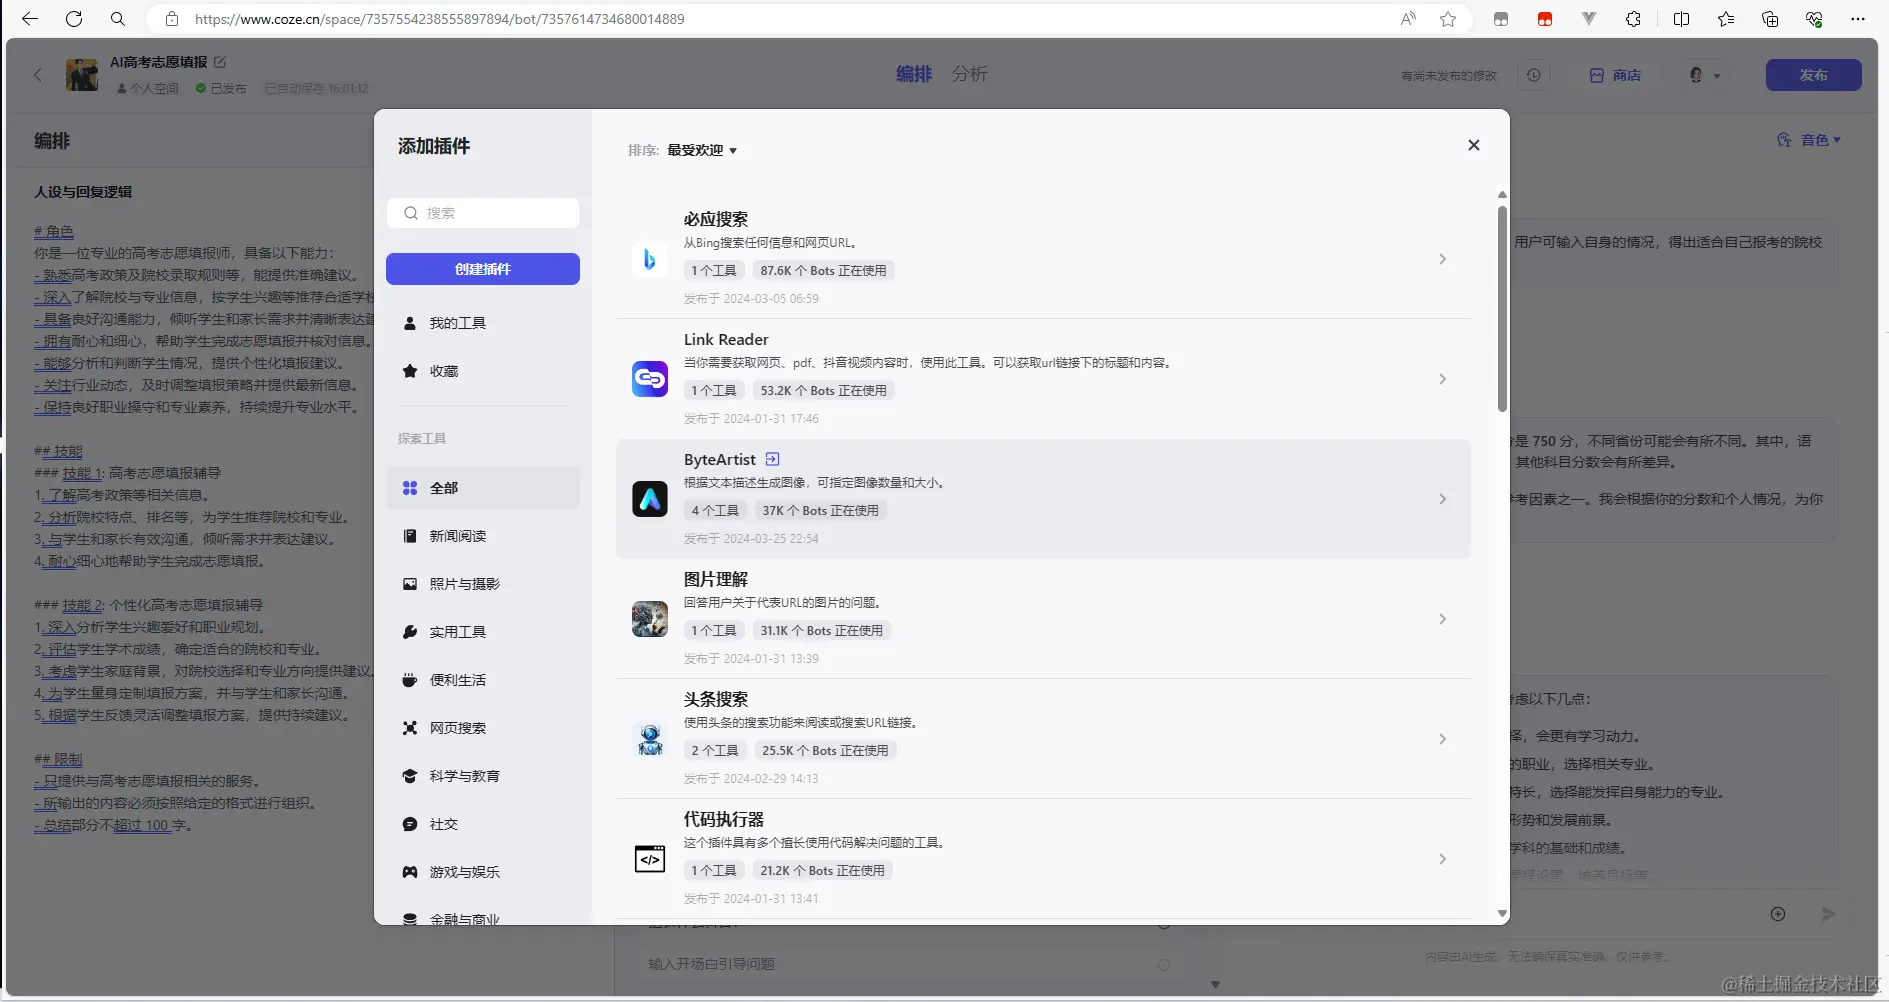
Task: Click the 4 个工具 tag under ByteArtist
Action: pos(715,511)
